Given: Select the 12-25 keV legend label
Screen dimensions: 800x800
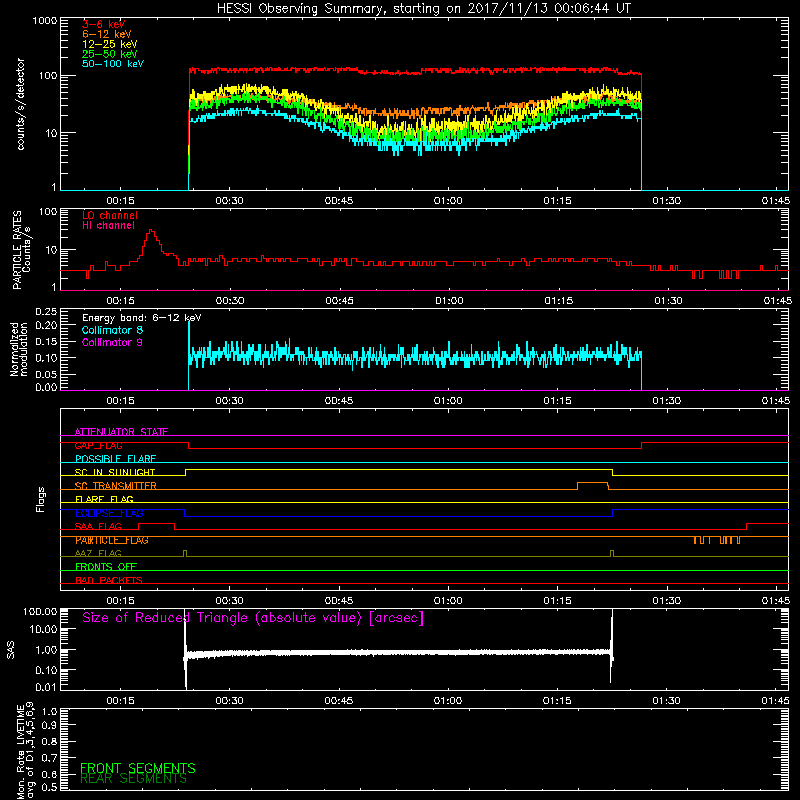Looking at the screenshot, I should point(110,44).
